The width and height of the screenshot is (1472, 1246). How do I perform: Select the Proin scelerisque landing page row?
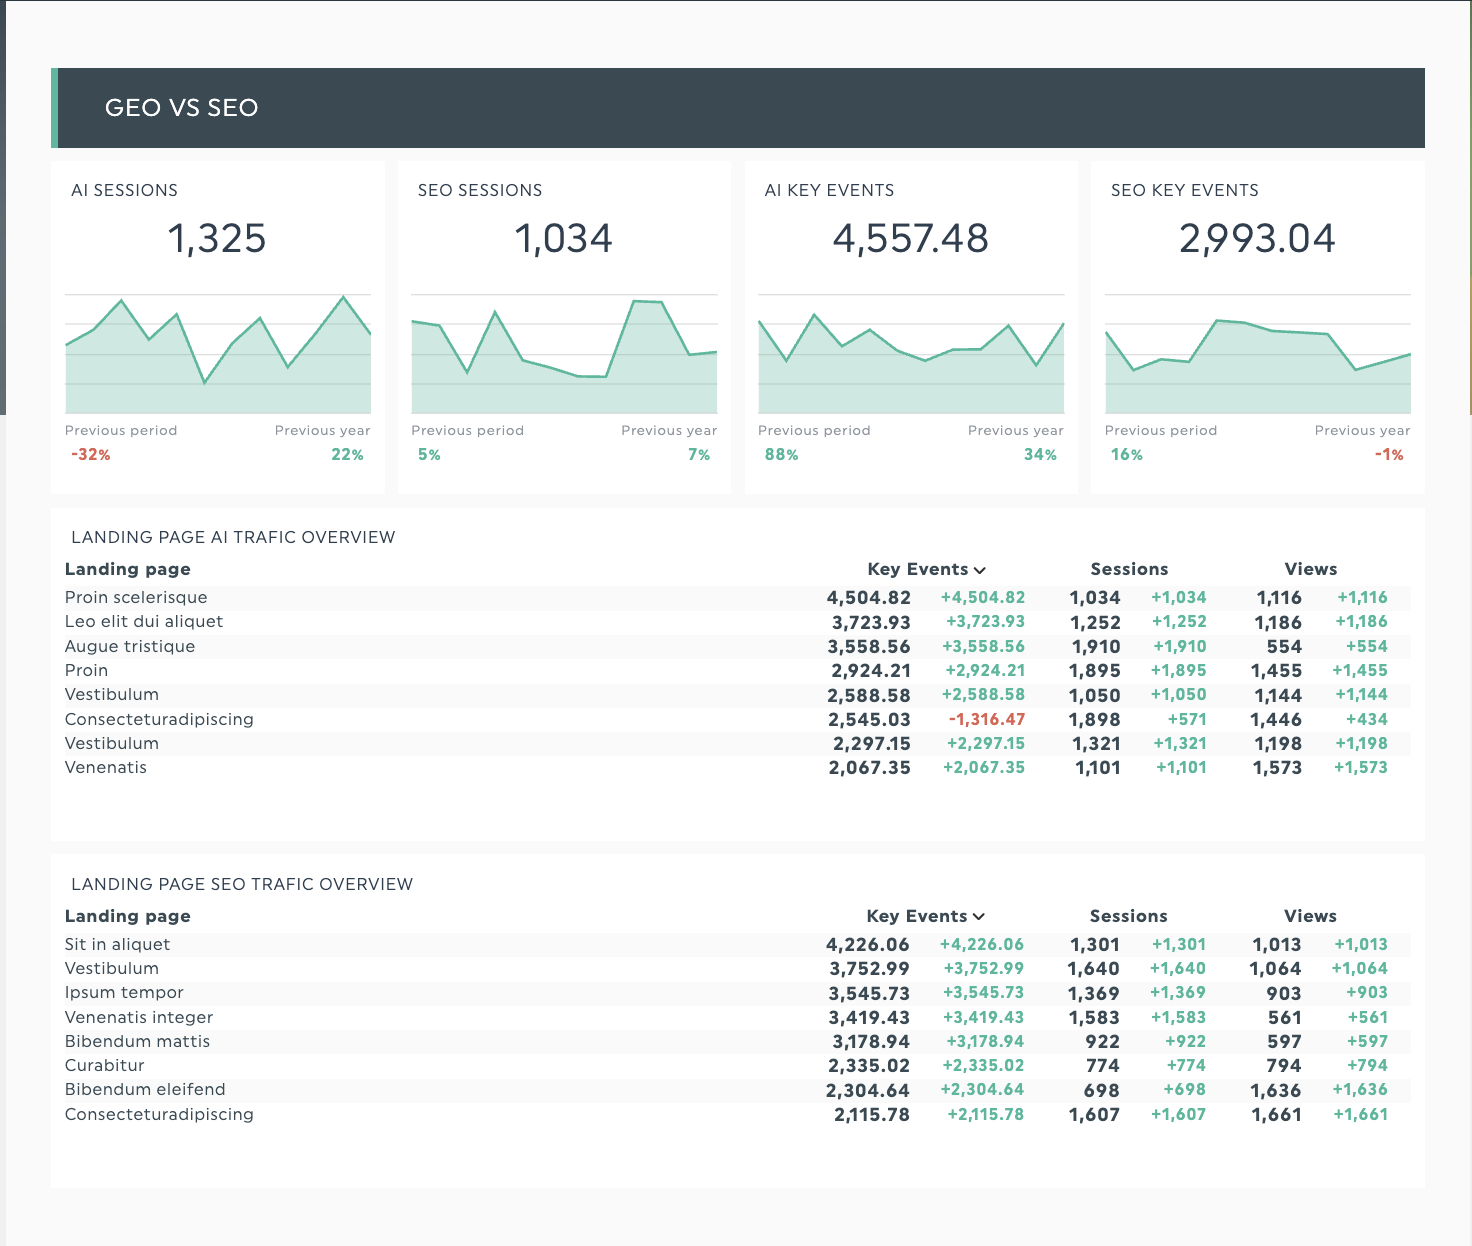136,597
